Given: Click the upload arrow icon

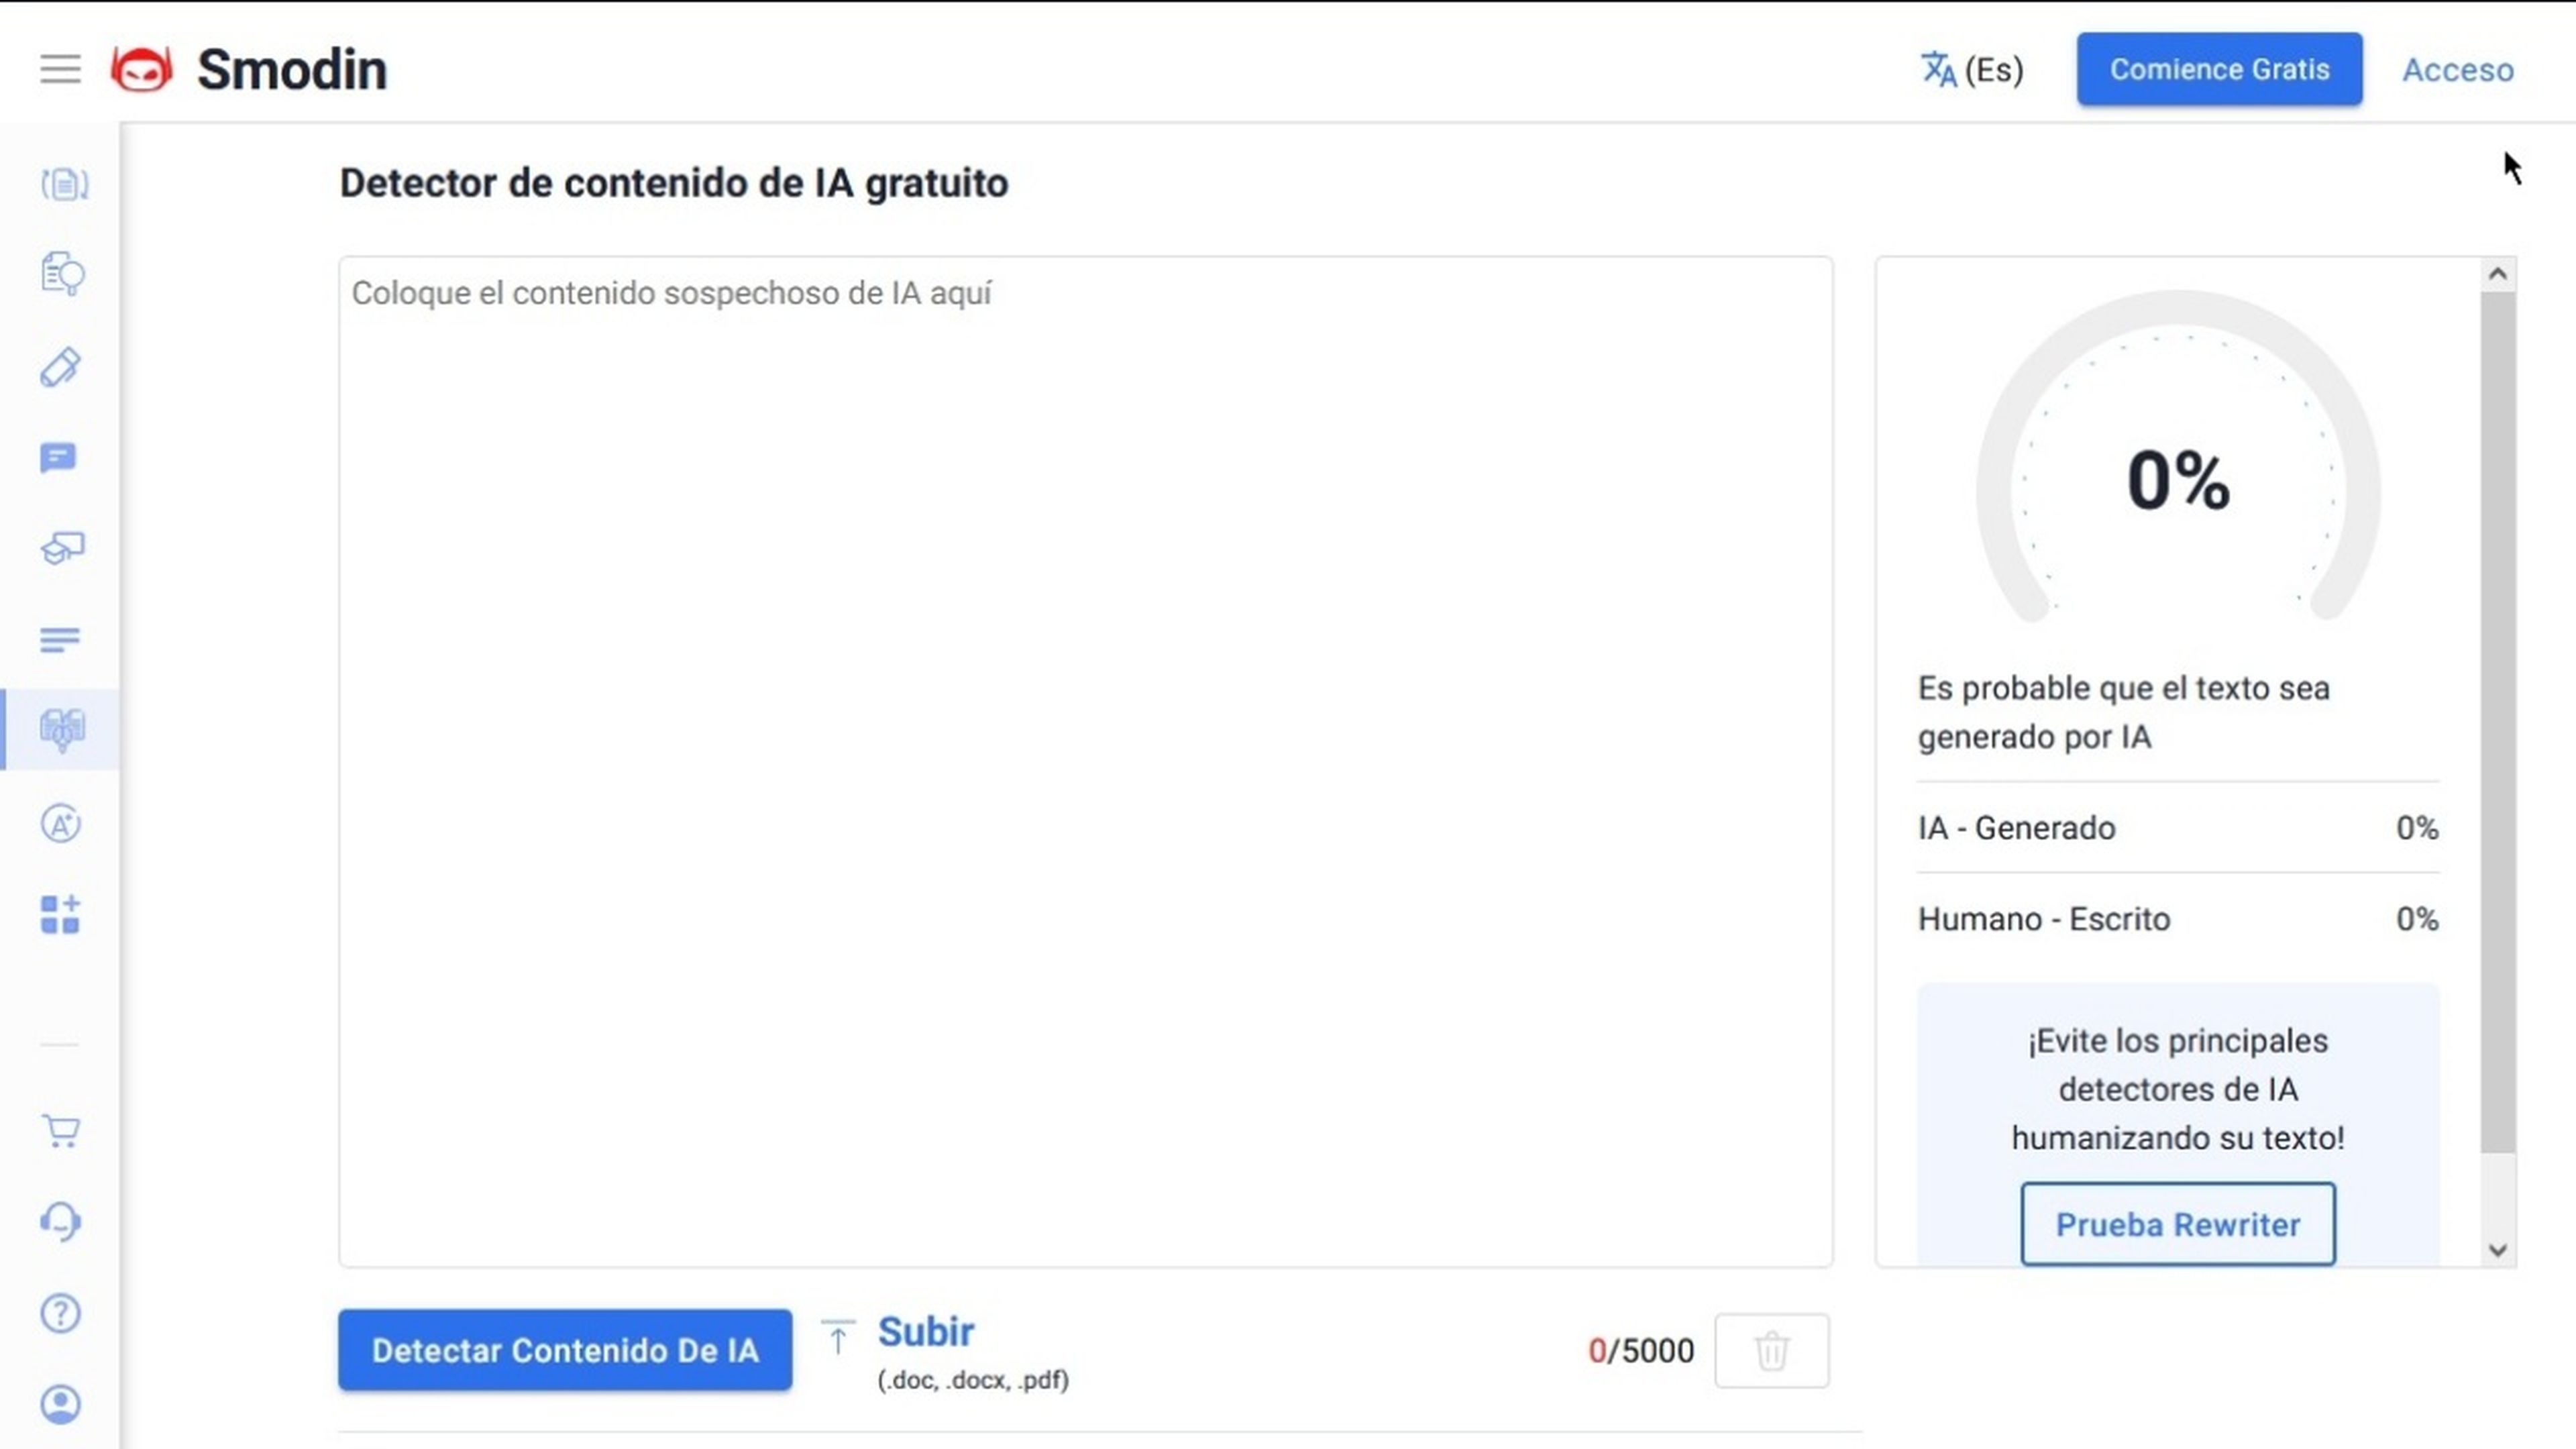Looking at the screenshot, I should pos(838,1337).
